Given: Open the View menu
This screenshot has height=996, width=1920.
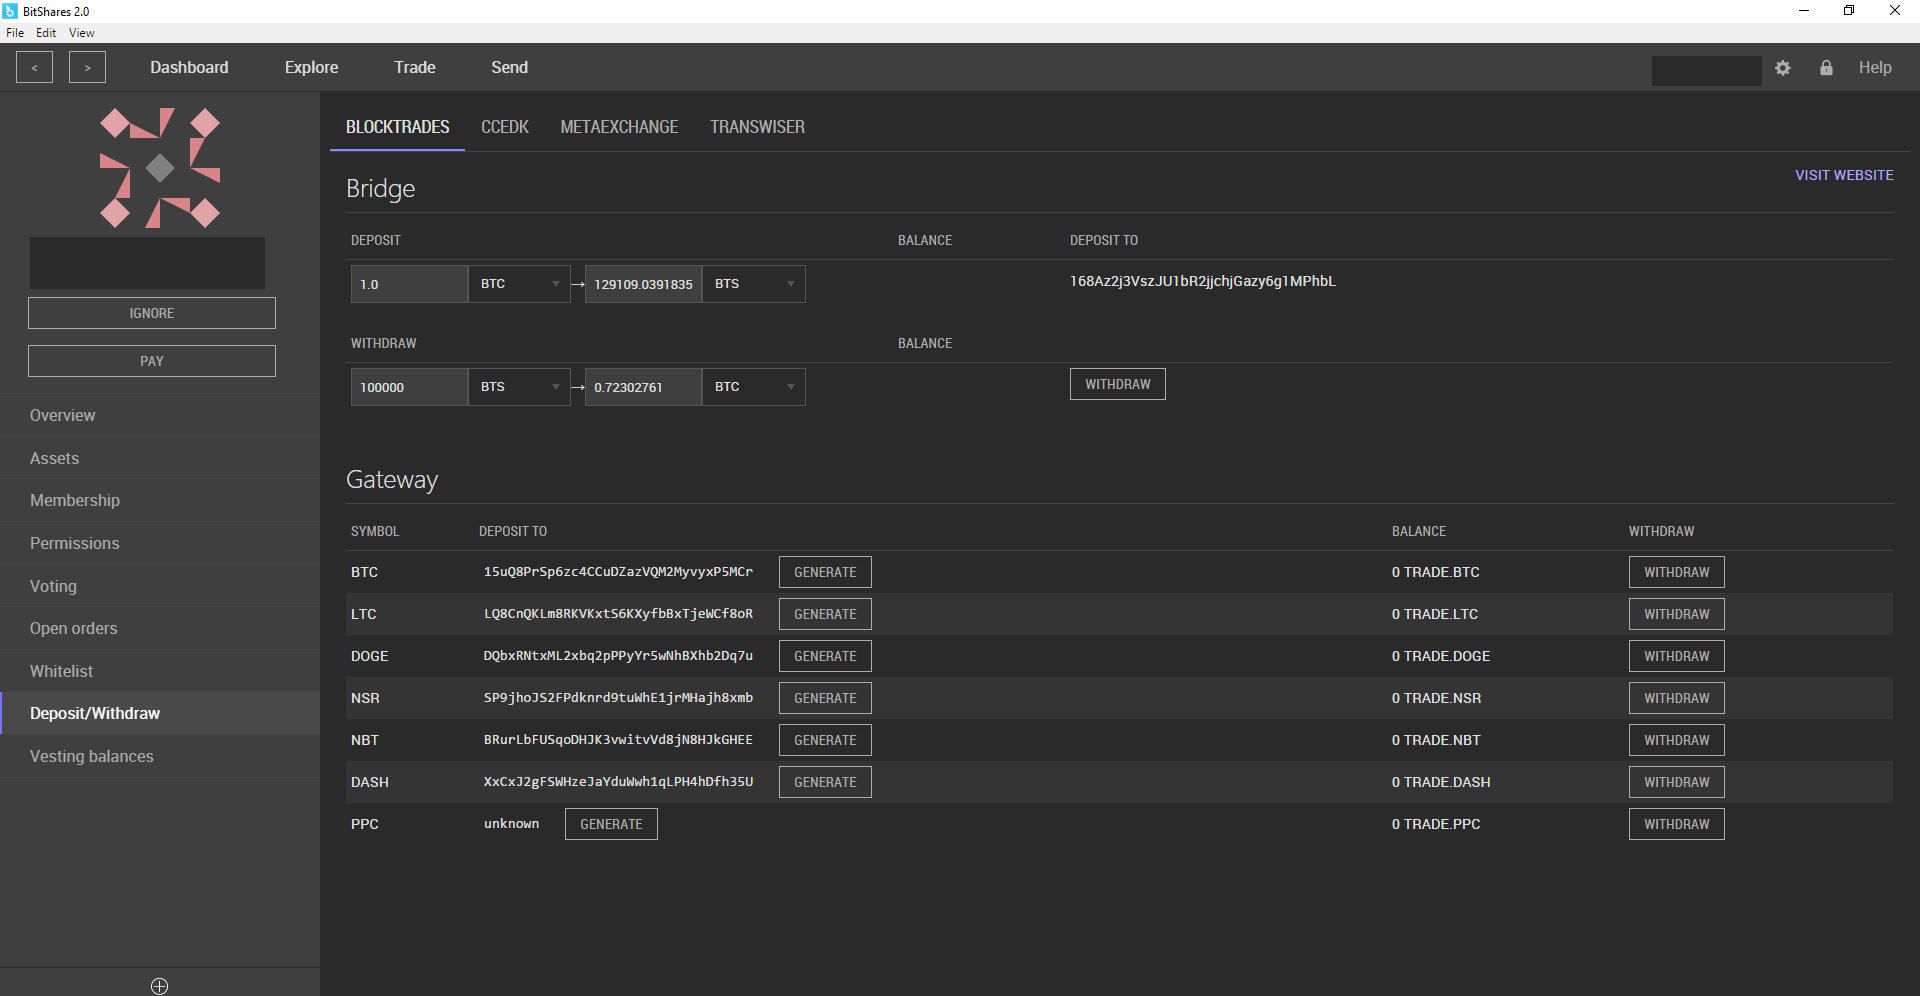Looking at the screenshot, I should [x=81, y=33].
